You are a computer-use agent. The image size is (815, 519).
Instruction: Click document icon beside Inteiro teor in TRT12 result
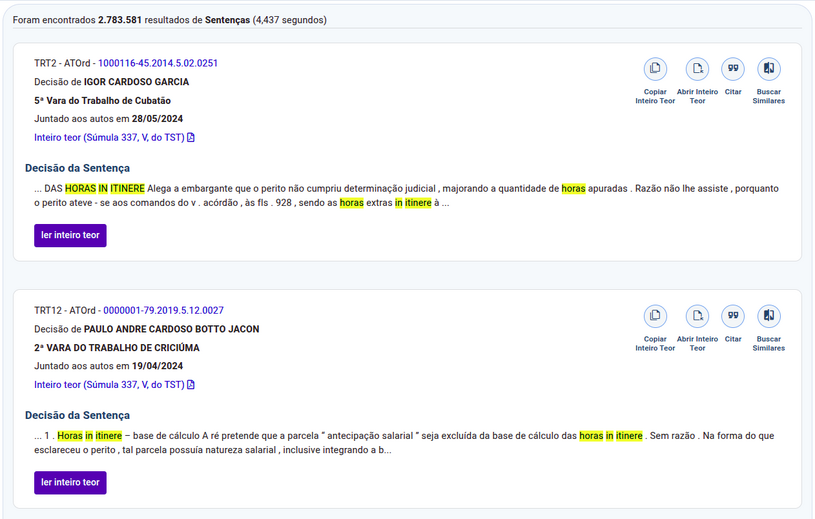point(191,385)
